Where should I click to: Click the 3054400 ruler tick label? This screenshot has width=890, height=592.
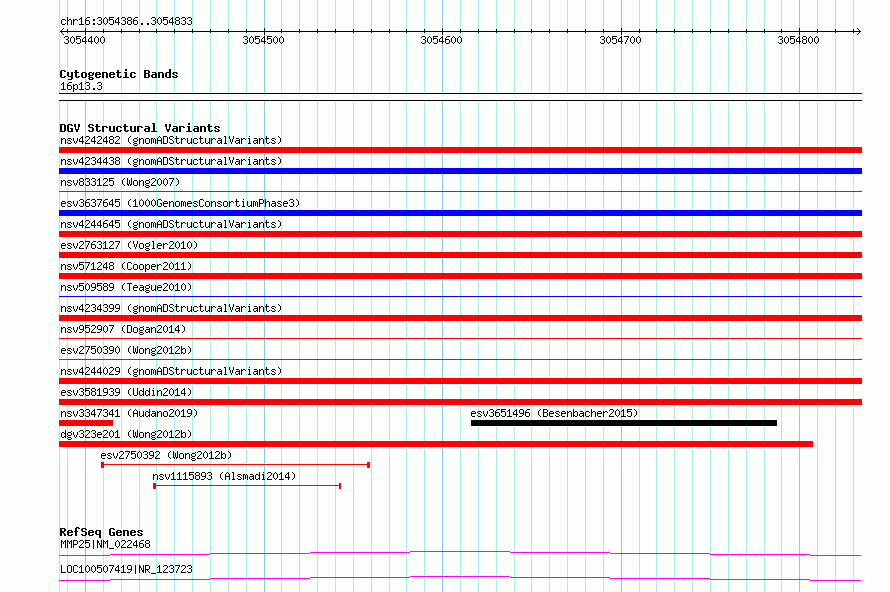point(84,40)
